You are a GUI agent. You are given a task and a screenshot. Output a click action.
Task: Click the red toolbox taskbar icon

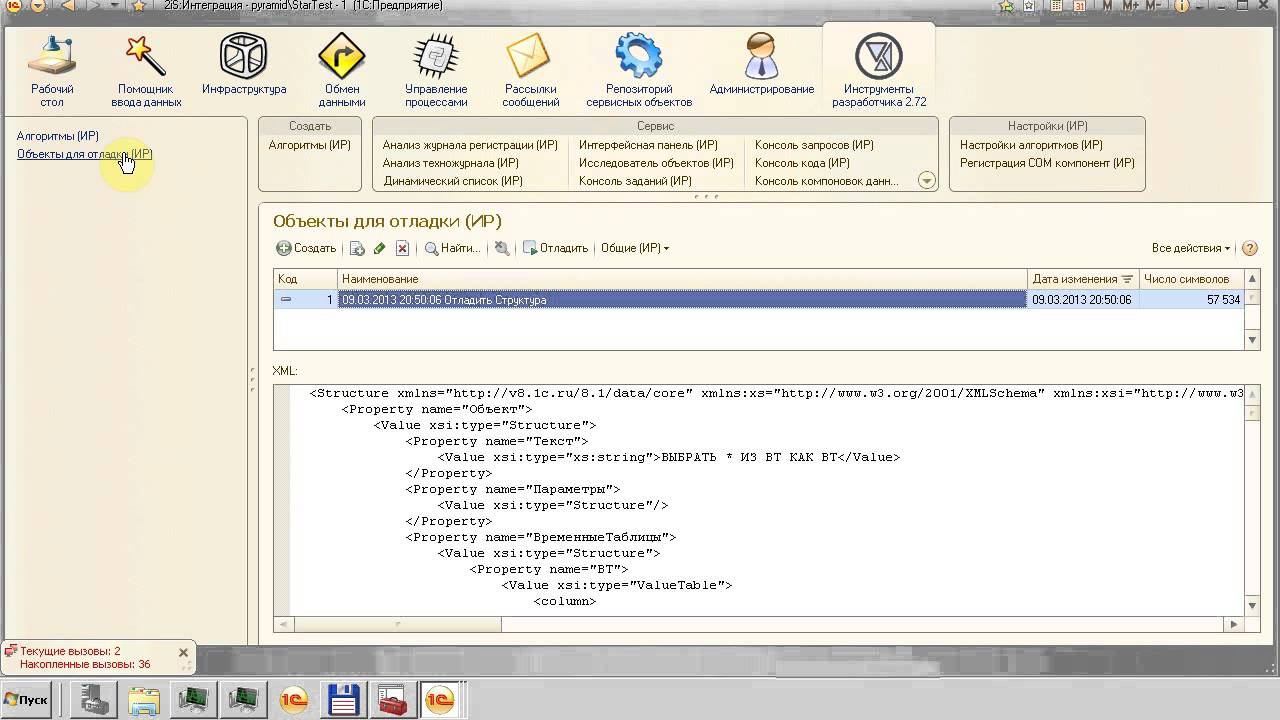392,700
